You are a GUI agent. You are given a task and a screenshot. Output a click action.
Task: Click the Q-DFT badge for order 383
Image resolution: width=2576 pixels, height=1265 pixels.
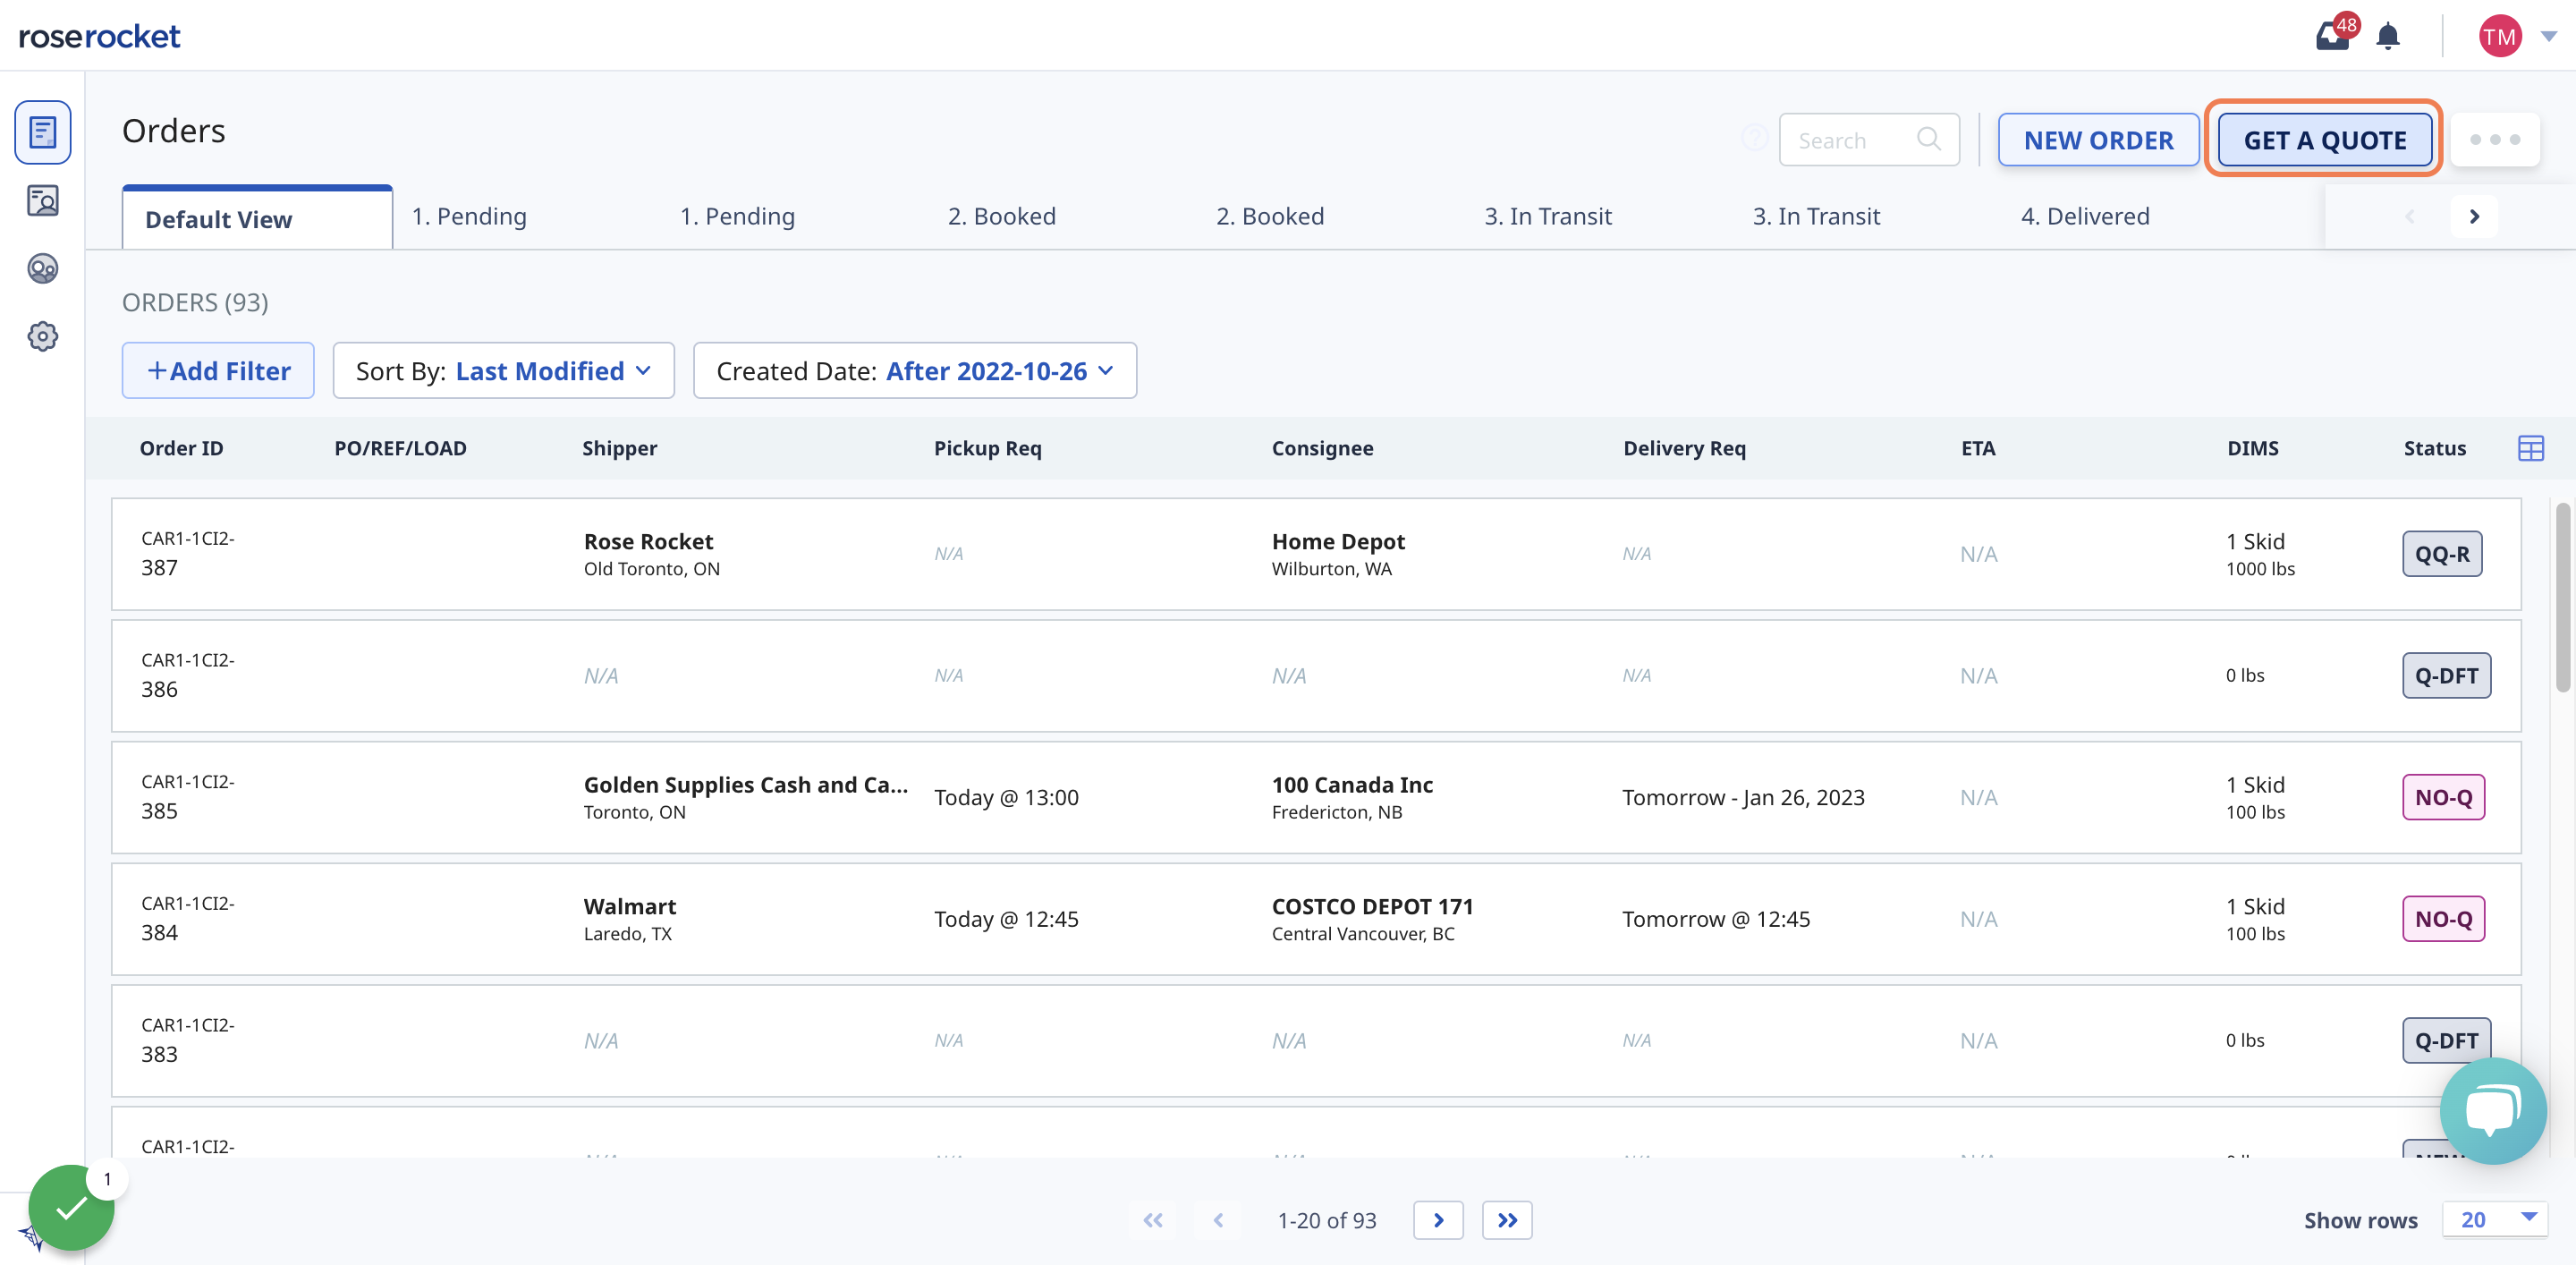2446,1040
